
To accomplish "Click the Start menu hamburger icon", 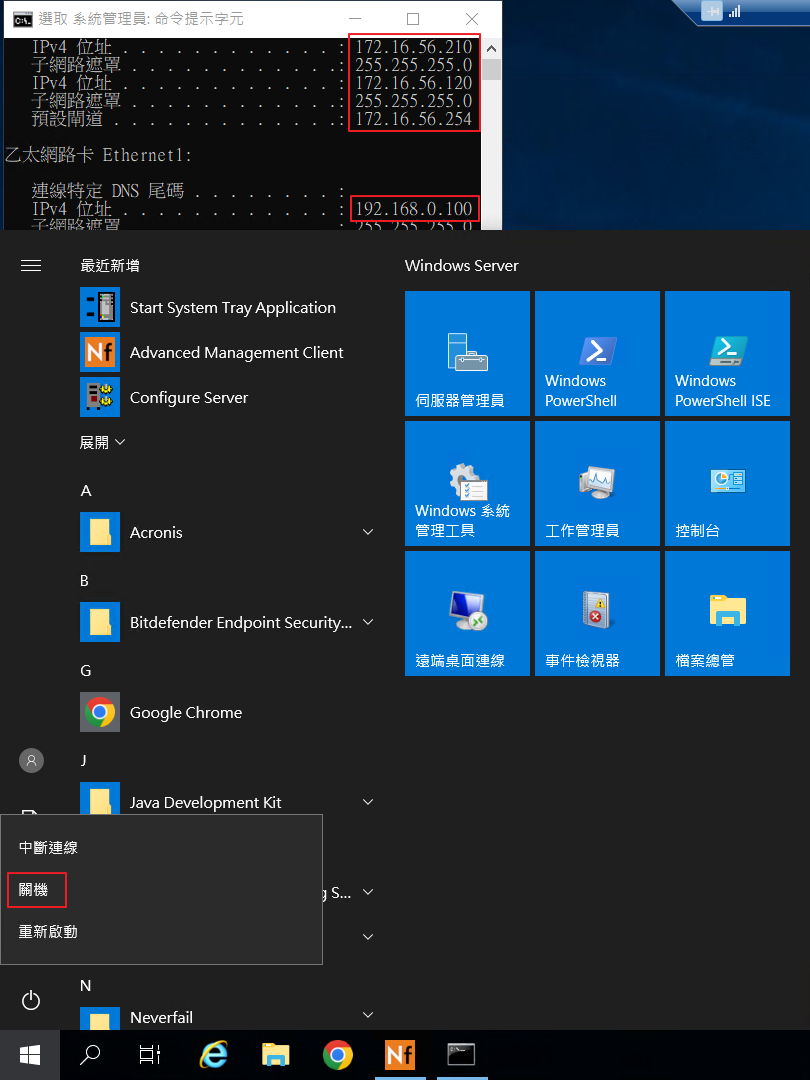I will [31, 266].
